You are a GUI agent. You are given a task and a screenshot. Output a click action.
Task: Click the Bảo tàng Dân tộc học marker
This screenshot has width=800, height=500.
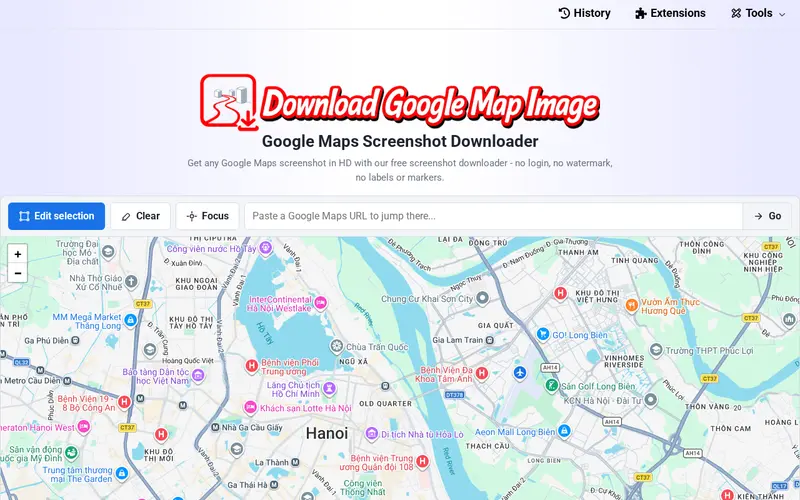(198, 376)
